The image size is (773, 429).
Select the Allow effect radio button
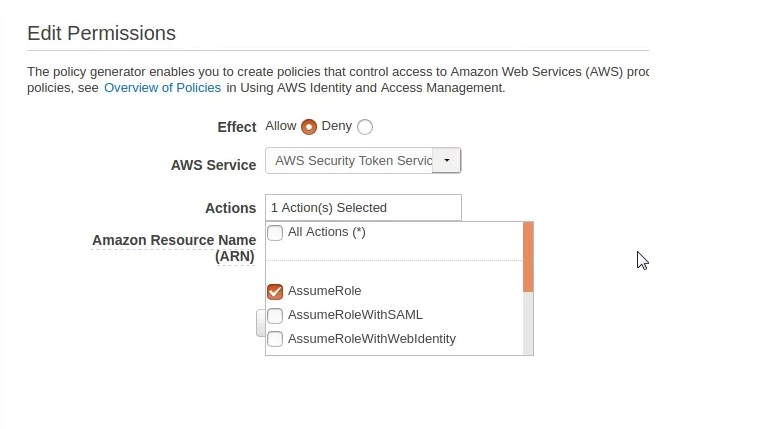(x=309, y=127)
